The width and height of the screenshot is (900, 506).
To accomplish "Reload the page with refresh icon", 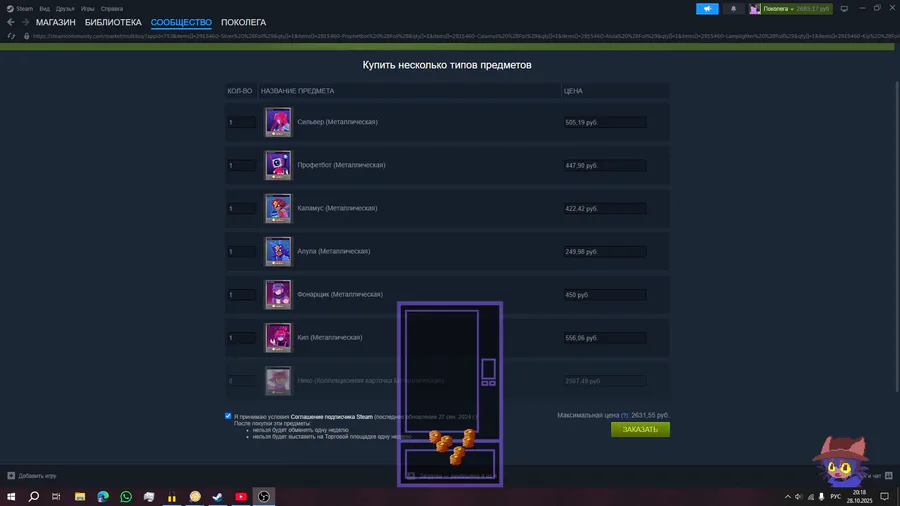I will pyautogui.click(x=11, y=36).
